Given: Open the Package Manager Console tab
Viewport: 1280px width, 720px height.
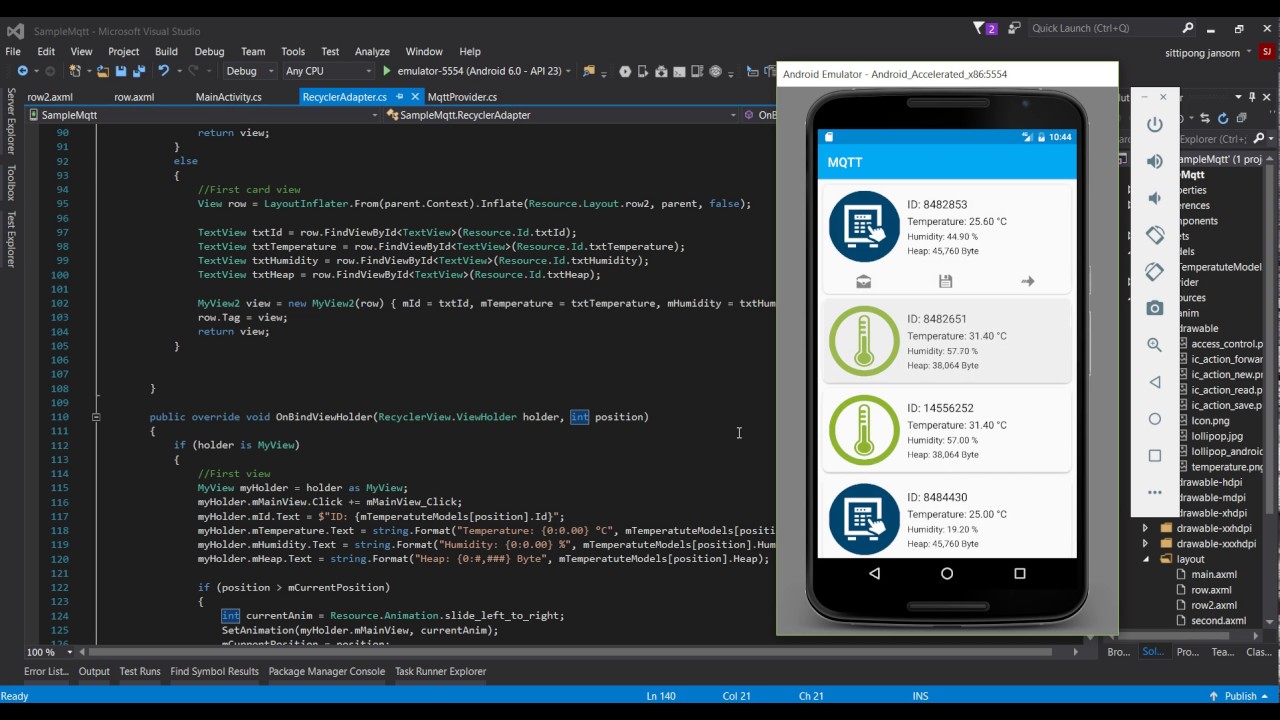Looking at the screenshot, I should [x=326, y=672].
